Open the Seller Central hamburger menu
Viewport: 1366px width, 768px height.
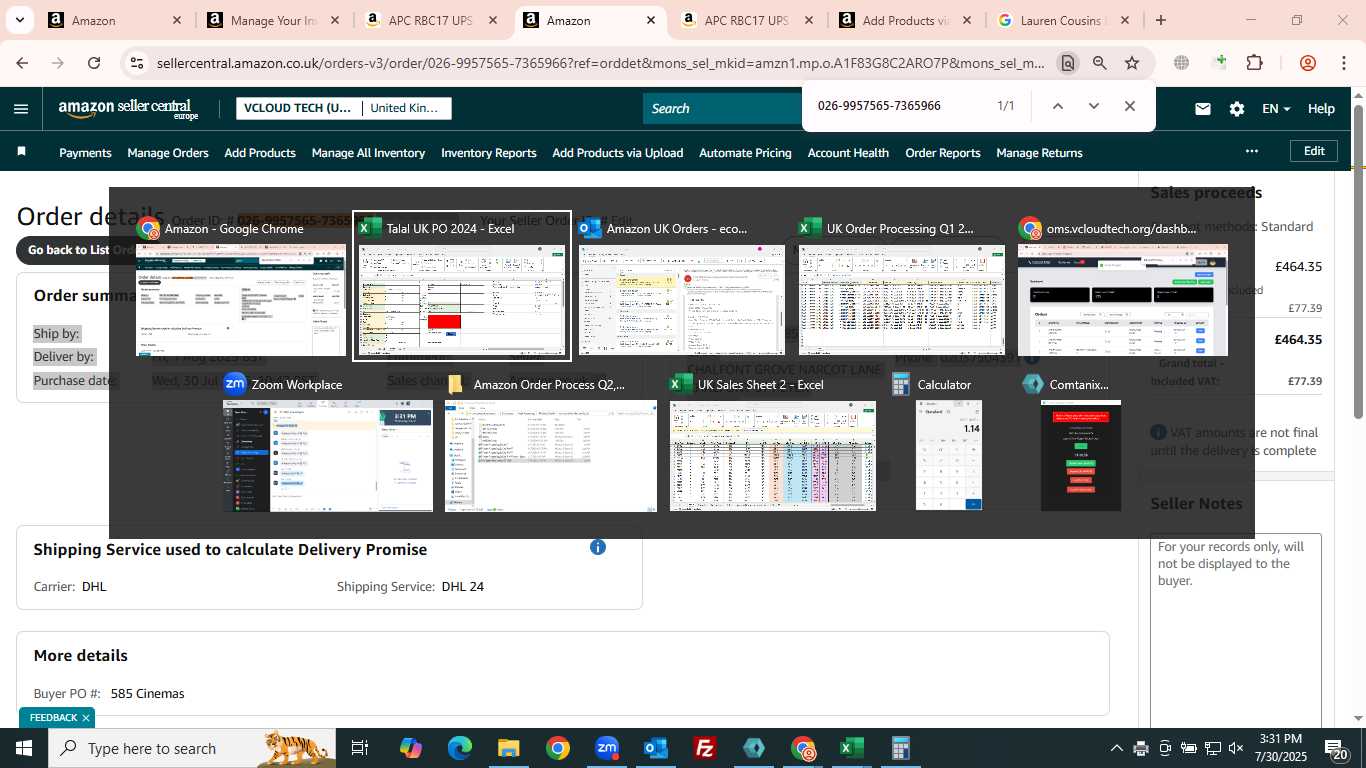[21, 109]
